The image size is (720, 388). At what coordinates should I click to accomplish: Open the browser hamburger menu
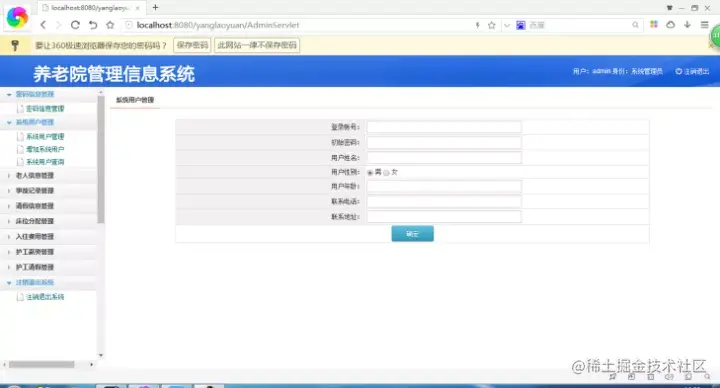pyautogui.click(x=704, y=25)
